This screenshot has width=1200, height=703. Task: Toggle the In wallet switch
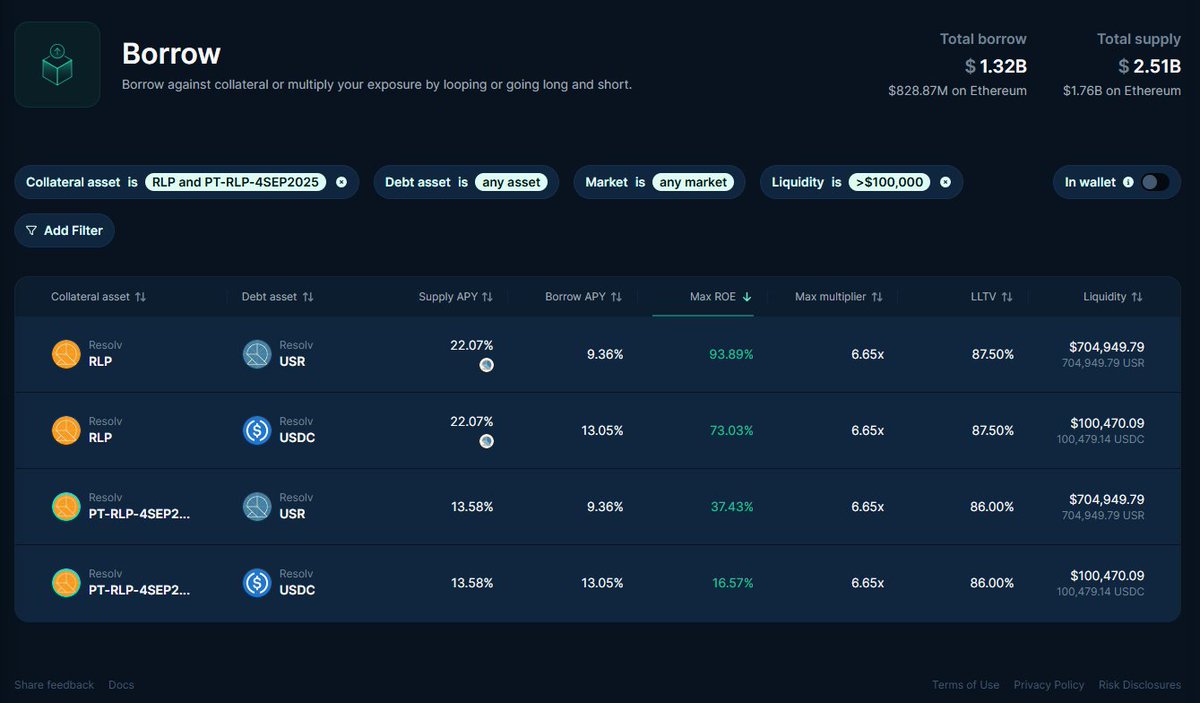(1155, 182)
